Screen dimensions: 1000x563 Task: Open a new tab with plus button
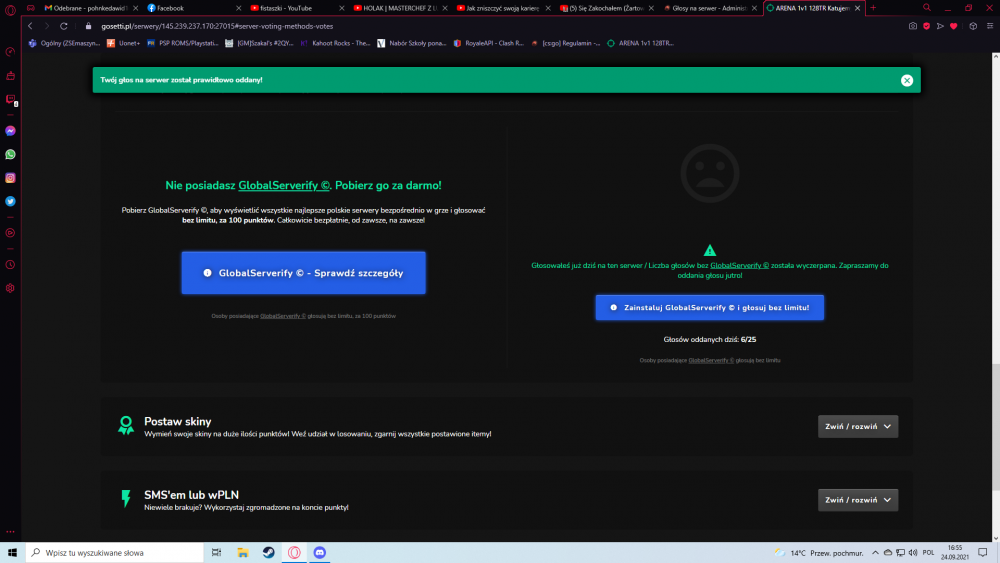pyautogui.click(x=873, y=8)
